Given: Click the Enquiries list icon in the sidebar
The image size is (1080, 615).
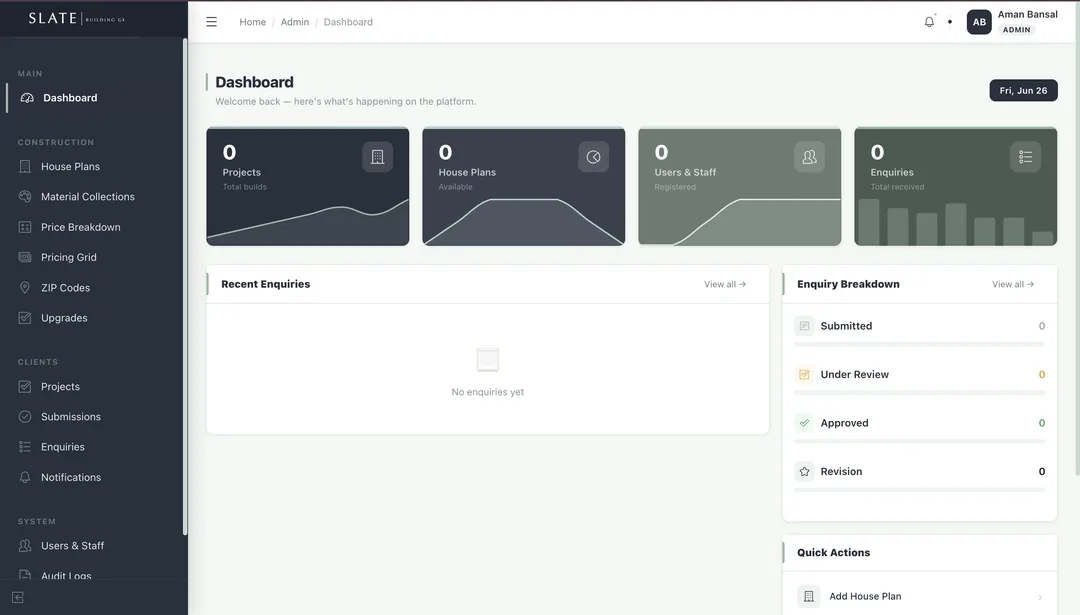Looking at the screenshot, I should [25, 447].
